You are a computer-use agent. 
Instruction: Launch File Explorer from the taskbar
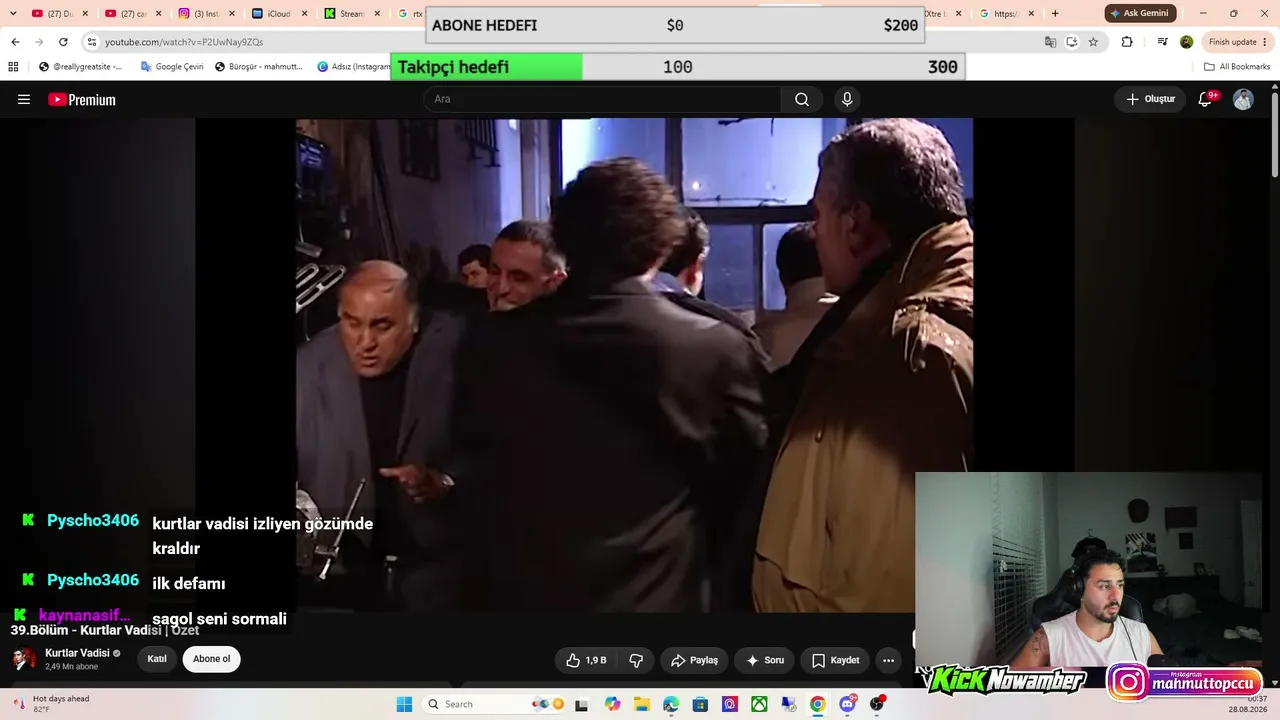[642, 704]
